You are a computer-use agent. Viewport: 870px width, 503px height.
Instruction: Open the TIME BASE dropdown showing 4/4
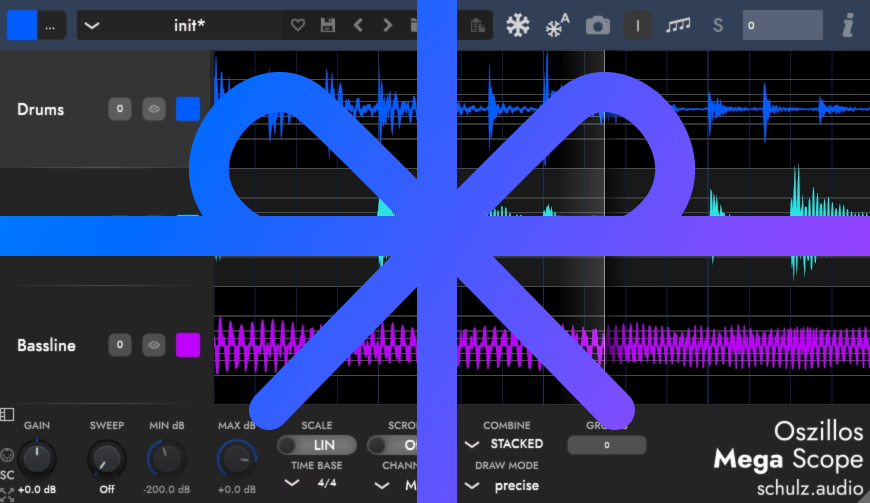313,483
